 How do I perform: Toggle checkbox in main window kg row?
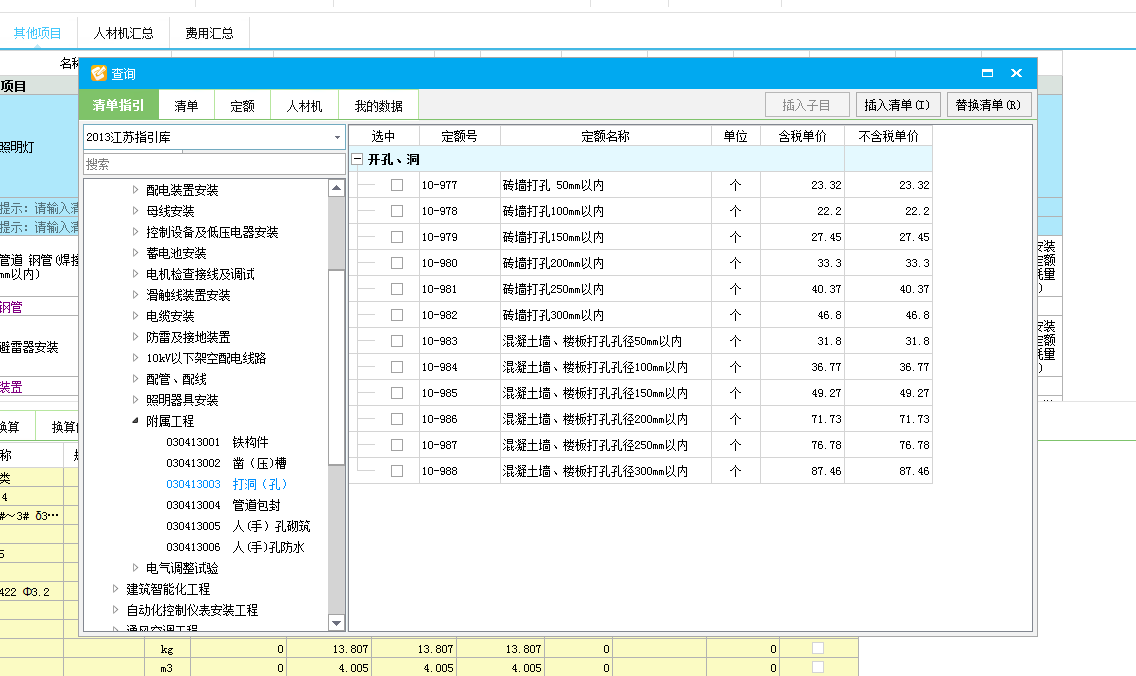(818, 648)
